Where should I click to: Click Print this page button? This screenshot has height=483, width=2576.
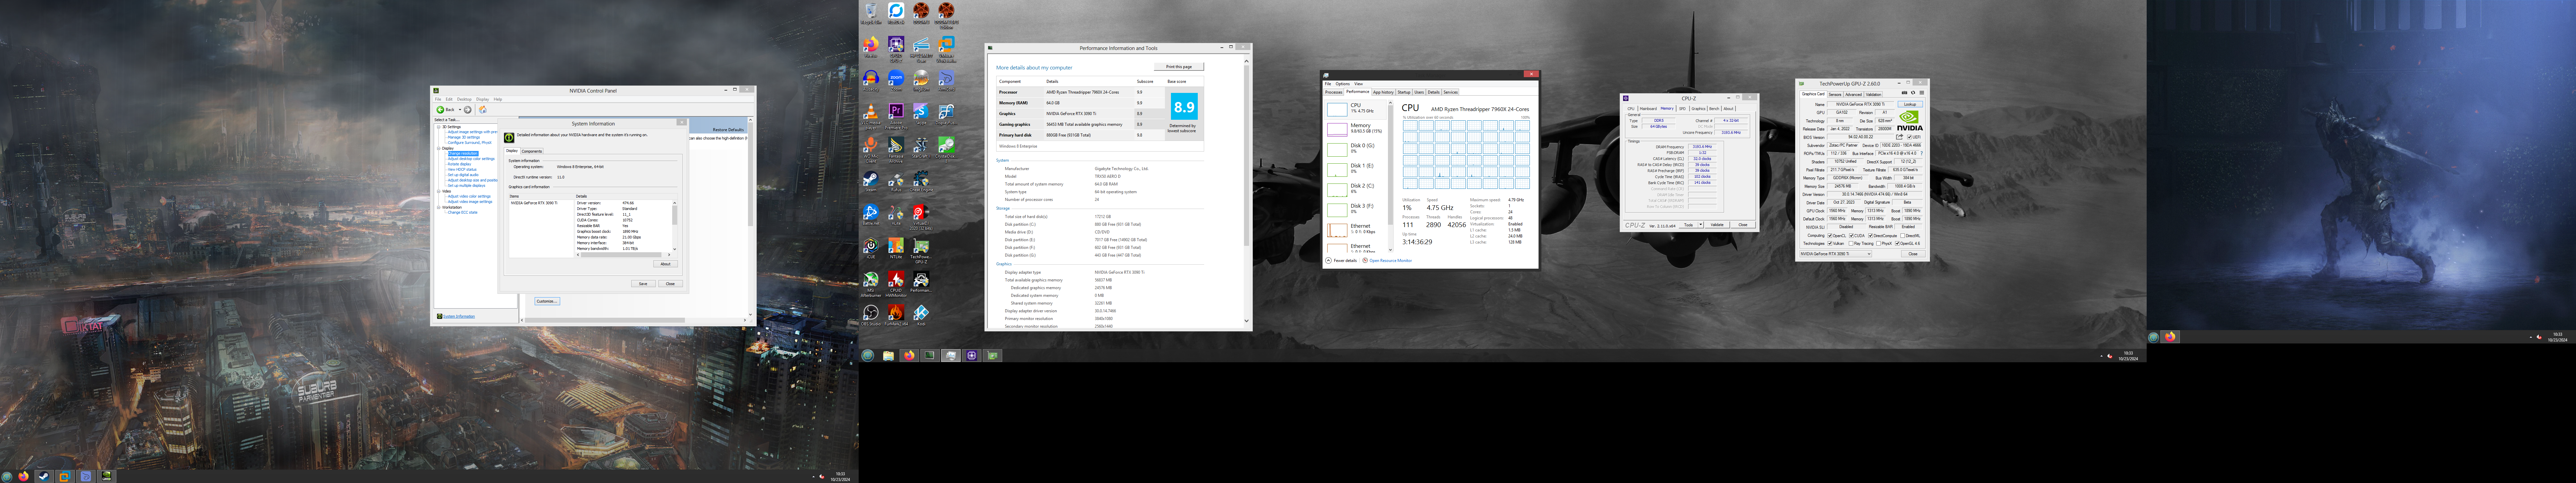click(x=1179, y=67)
